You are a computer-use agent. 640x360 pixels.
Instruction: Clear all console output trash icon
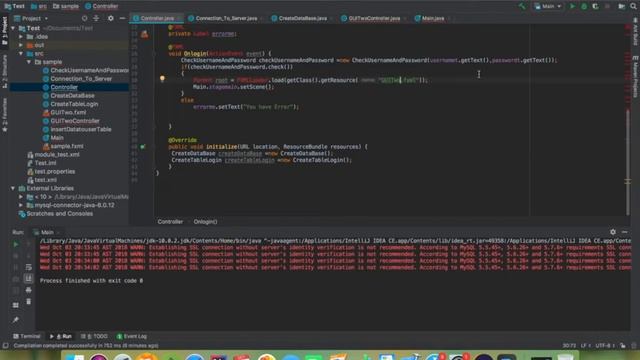pyautogui.click(x=29, y=302)
